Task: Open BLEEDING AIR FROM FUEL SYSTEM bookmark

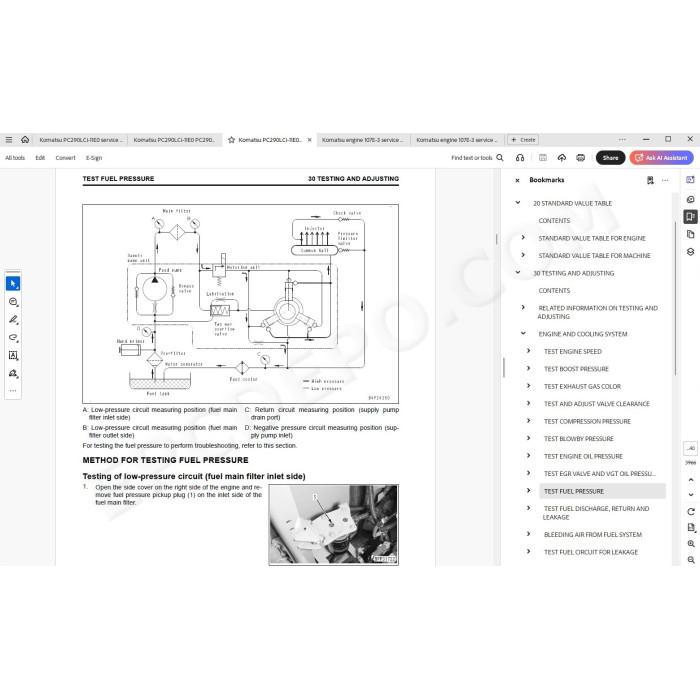Action: pyautogui.click(x=592, y=535)
